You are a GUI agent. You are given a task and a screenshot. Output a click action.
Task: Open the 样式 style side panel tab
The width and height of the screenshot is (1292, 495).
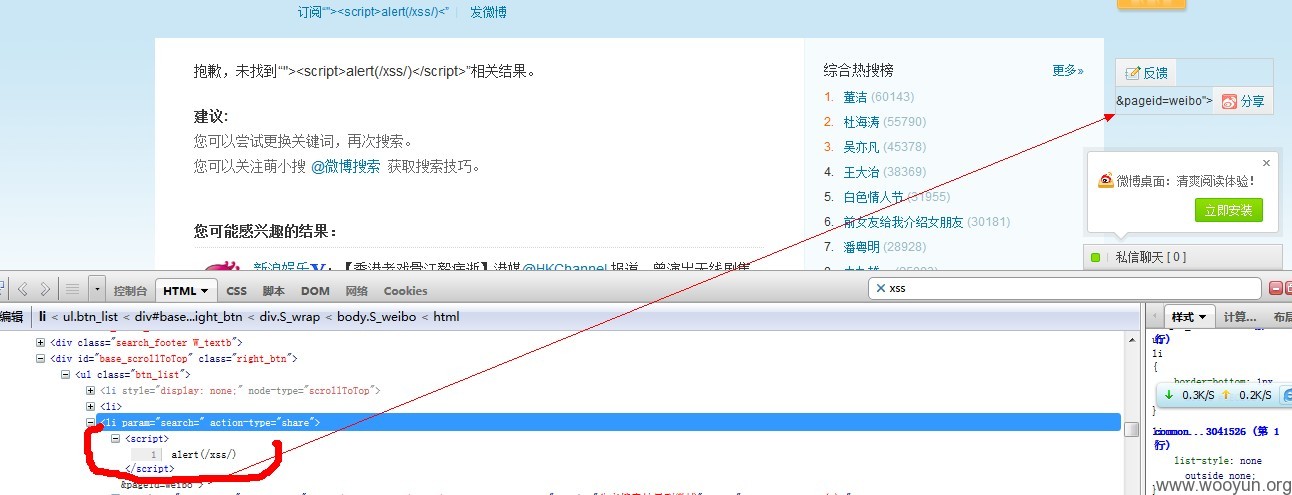(1189, 316)
